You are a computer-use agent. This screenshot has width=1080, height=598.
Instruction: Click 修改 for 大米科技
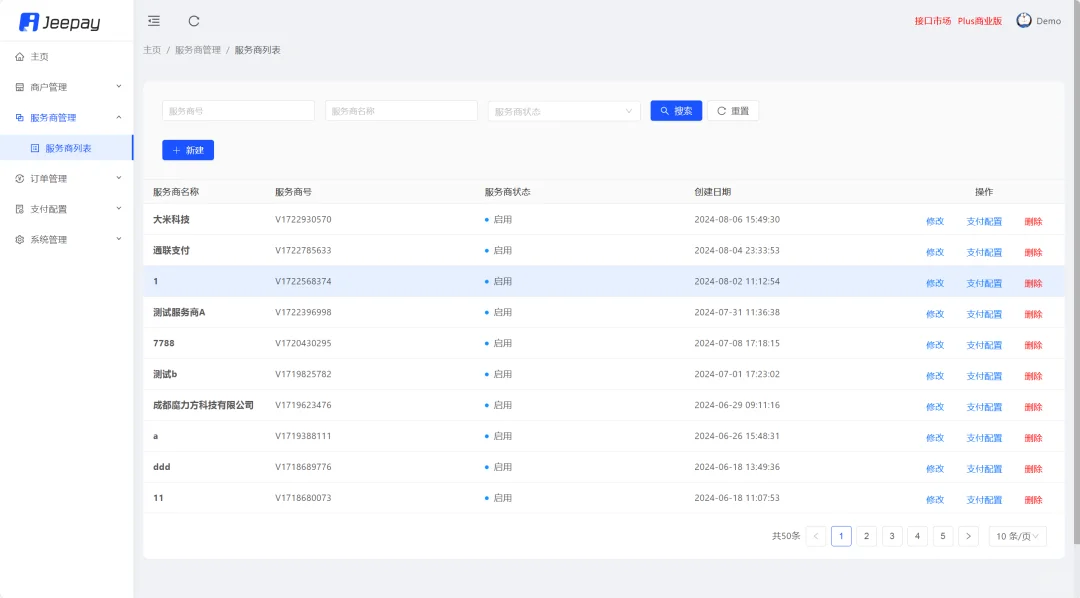click(x=934, y=221)
